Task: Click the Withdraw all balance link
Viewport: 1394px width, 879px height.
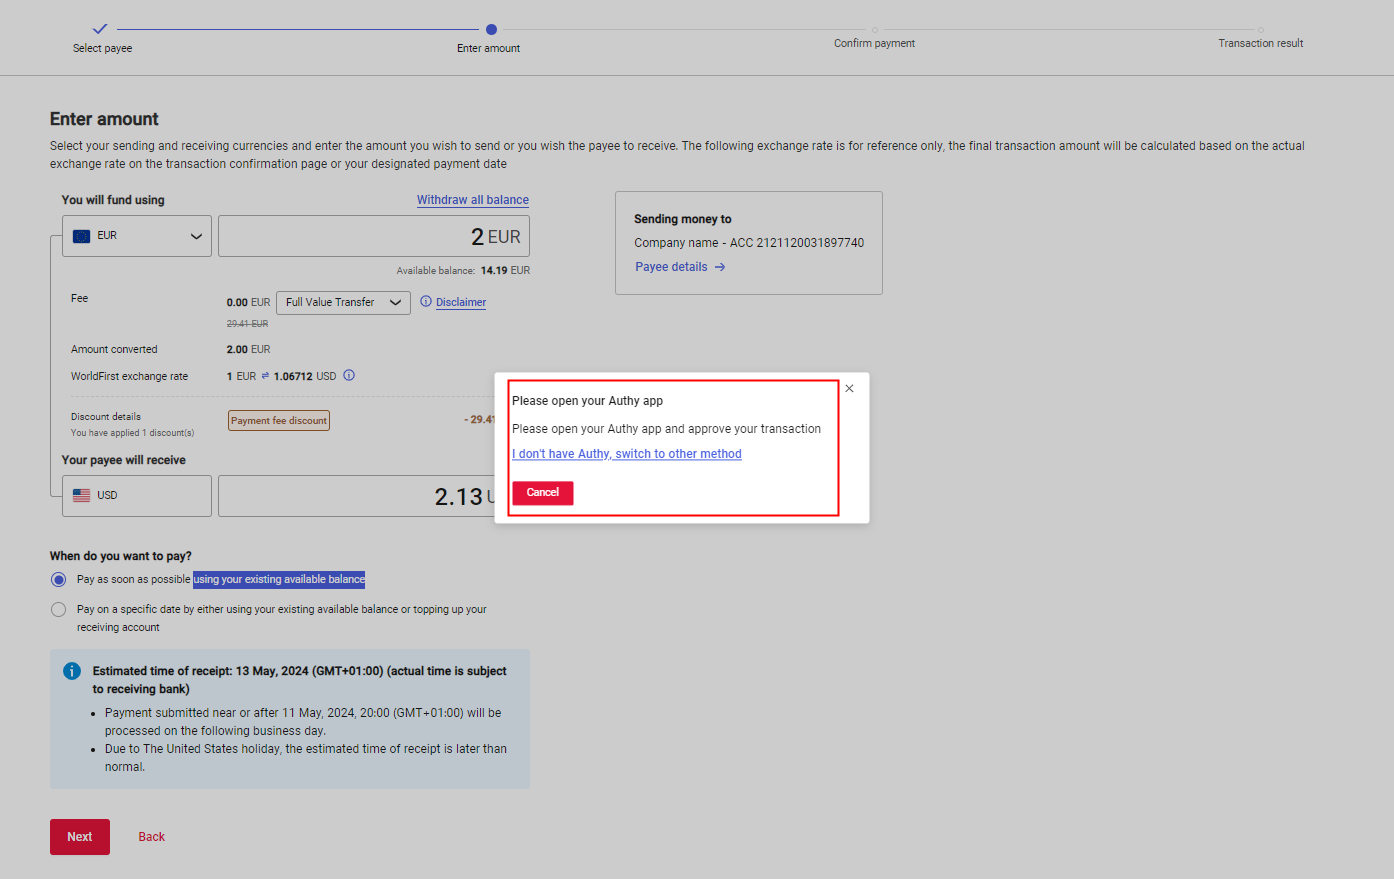Action: tap(472, 200)
